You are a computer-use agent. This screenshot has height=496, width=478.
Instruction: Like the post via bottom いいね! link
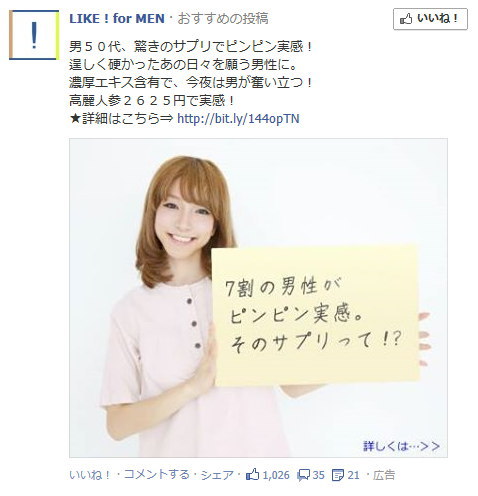(90, 475)
